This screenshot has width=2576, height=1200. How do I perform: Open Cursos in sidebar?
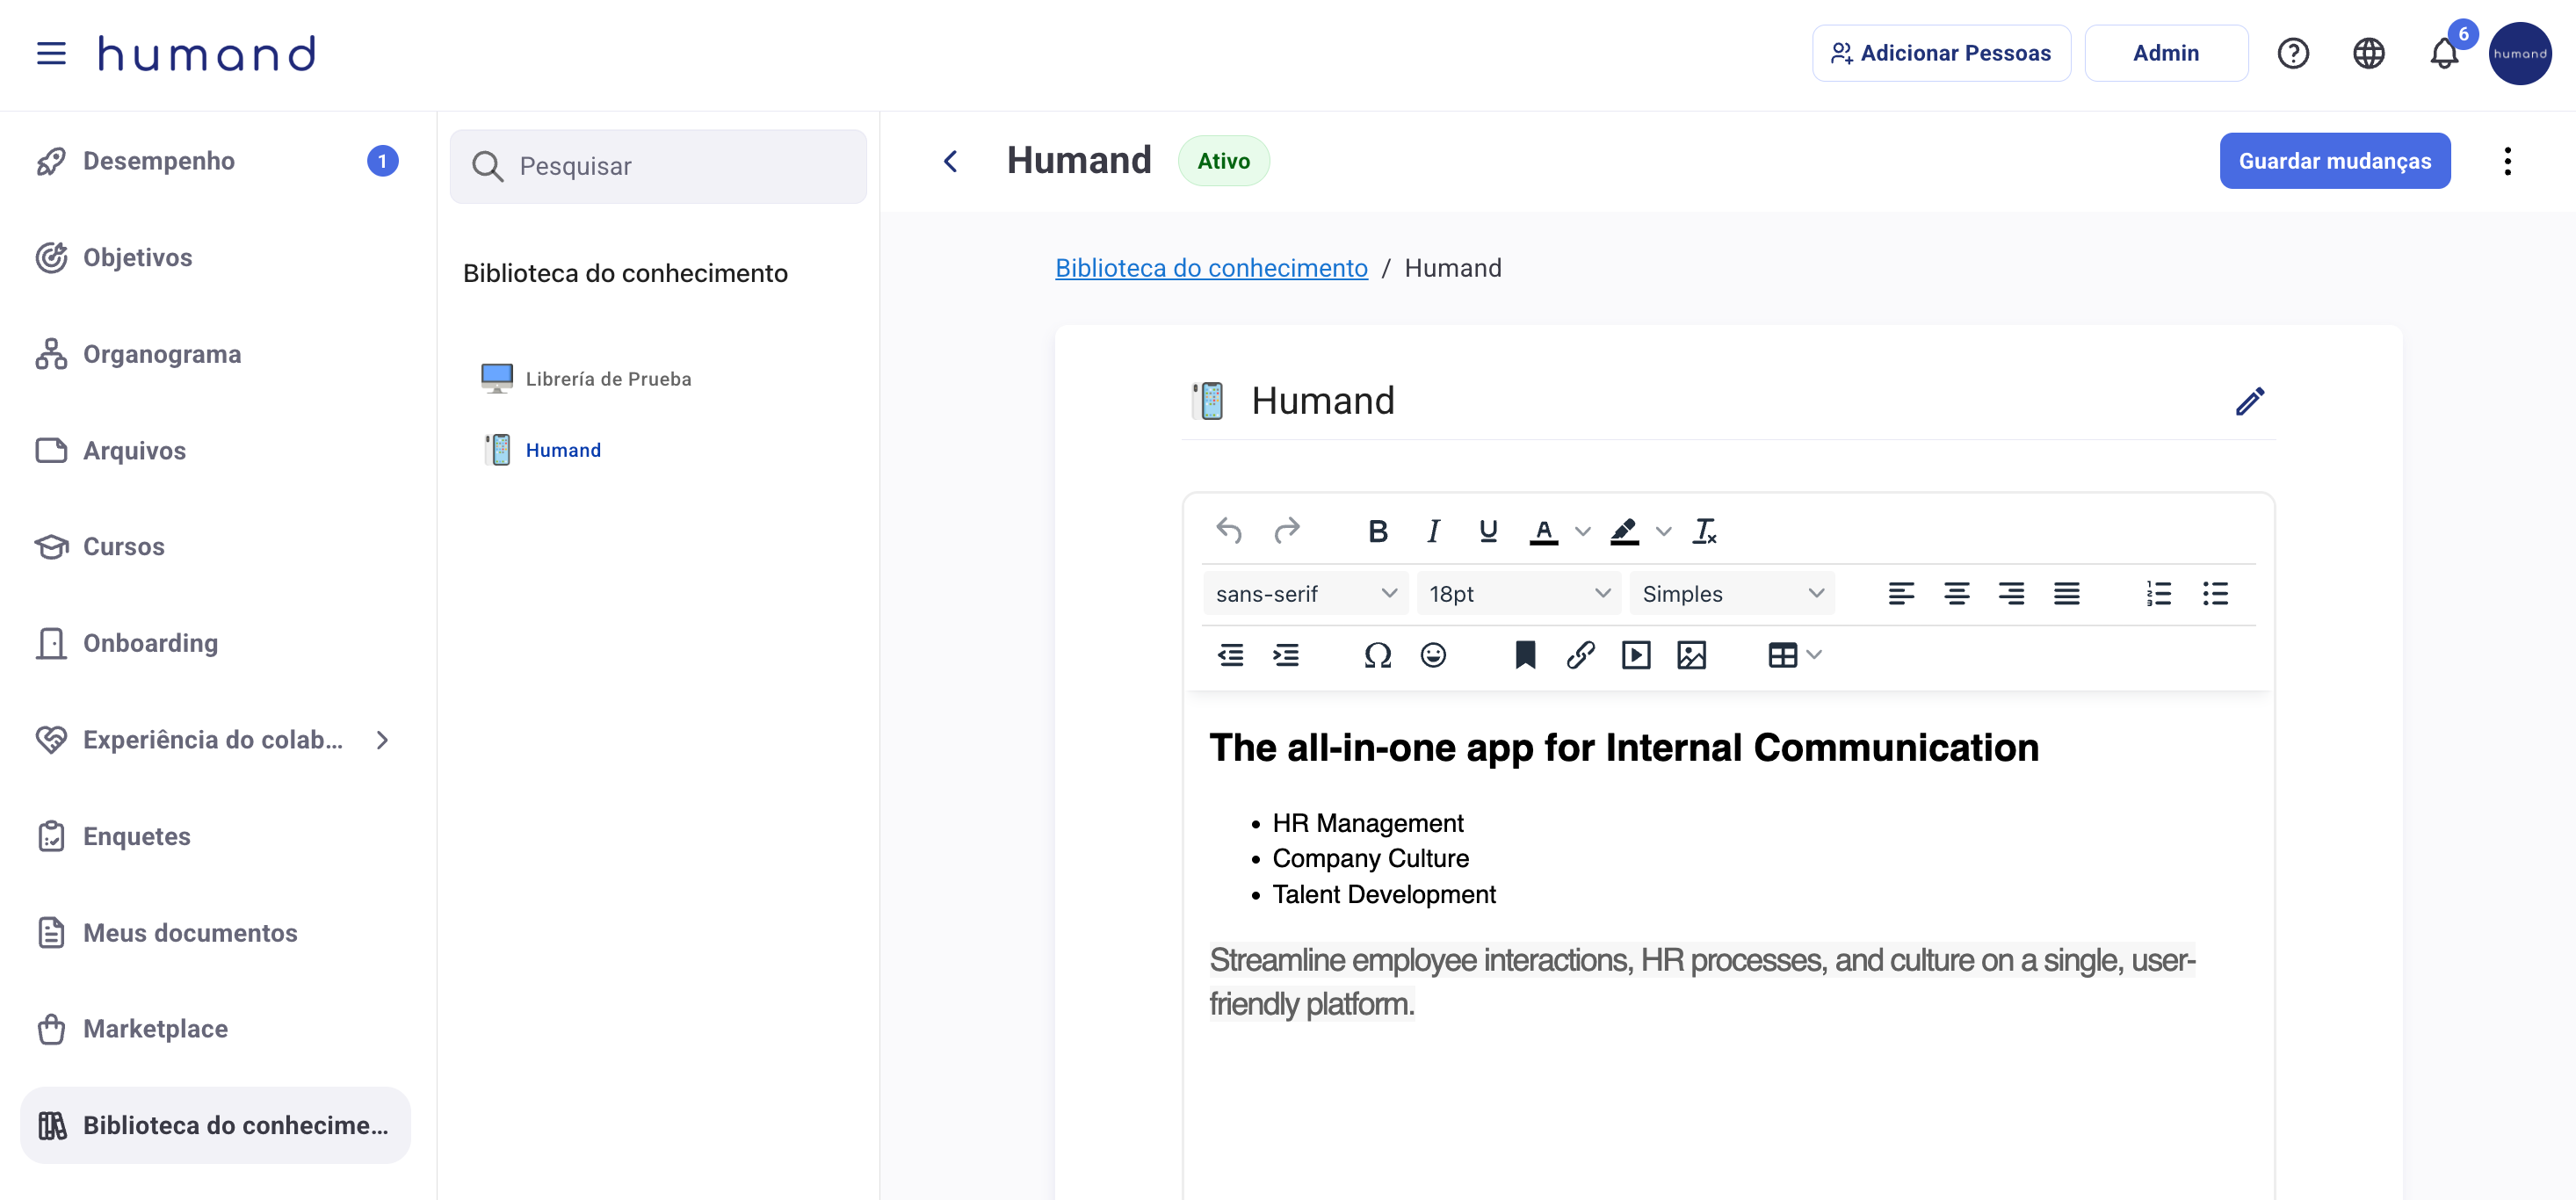215,546
